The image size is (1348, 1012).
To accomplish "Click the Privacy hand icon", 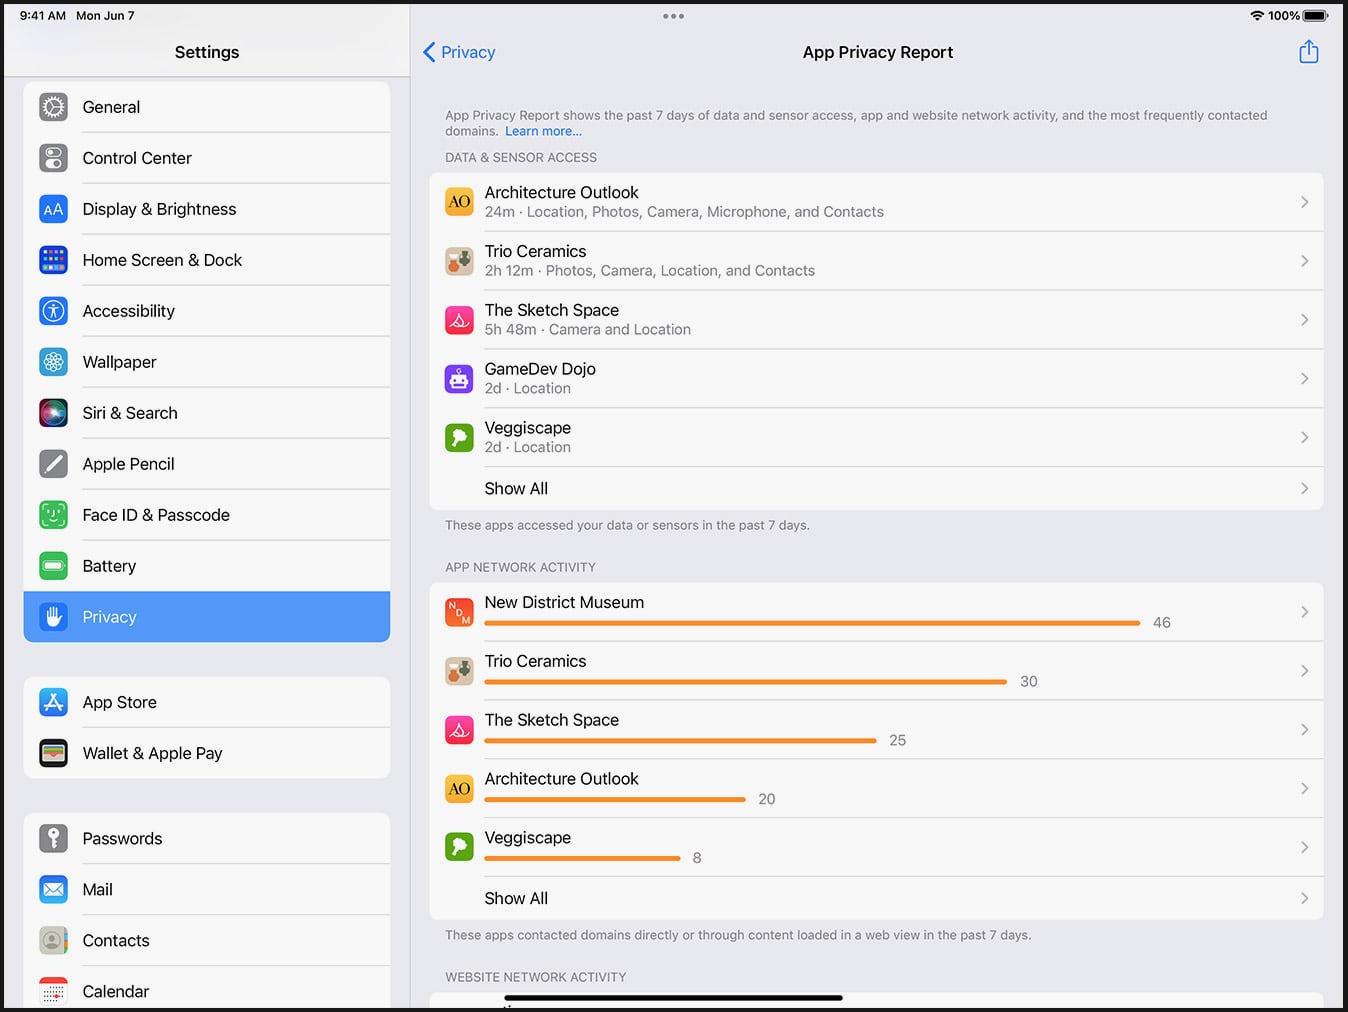I will pyautogui.click(x=54, y=617).
